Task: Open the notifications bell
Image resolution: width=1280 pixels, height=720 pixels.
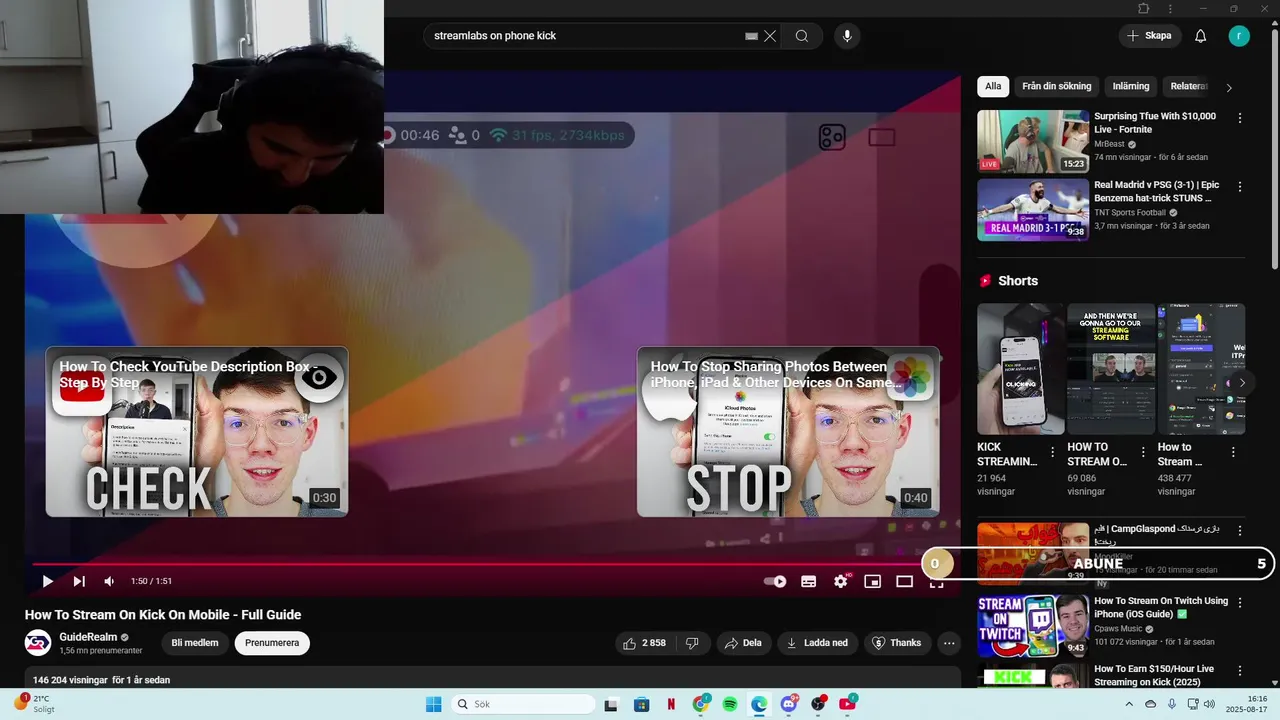Action: pos(1201,36)
